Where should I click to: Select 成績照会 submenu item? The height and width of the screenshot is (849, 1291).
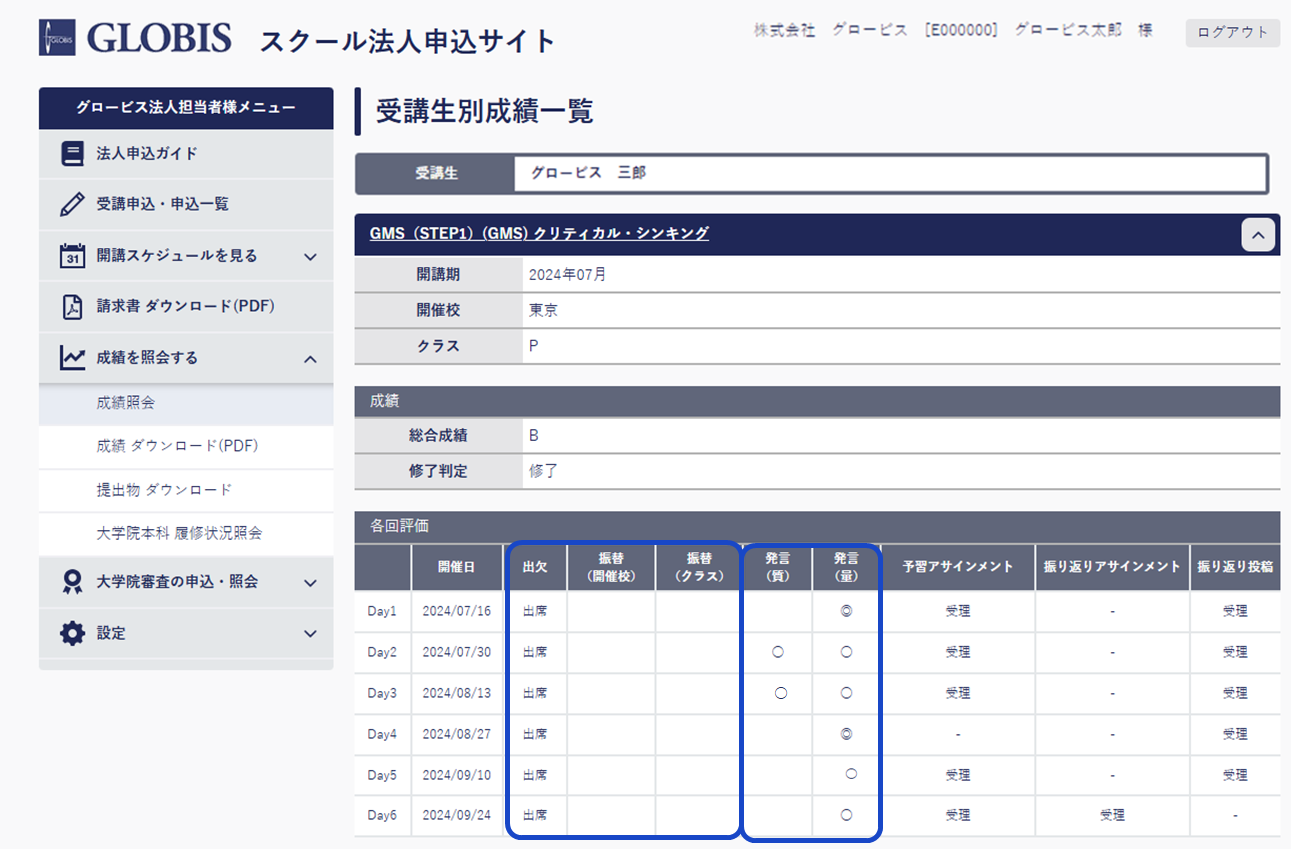(x=186, y=403)
